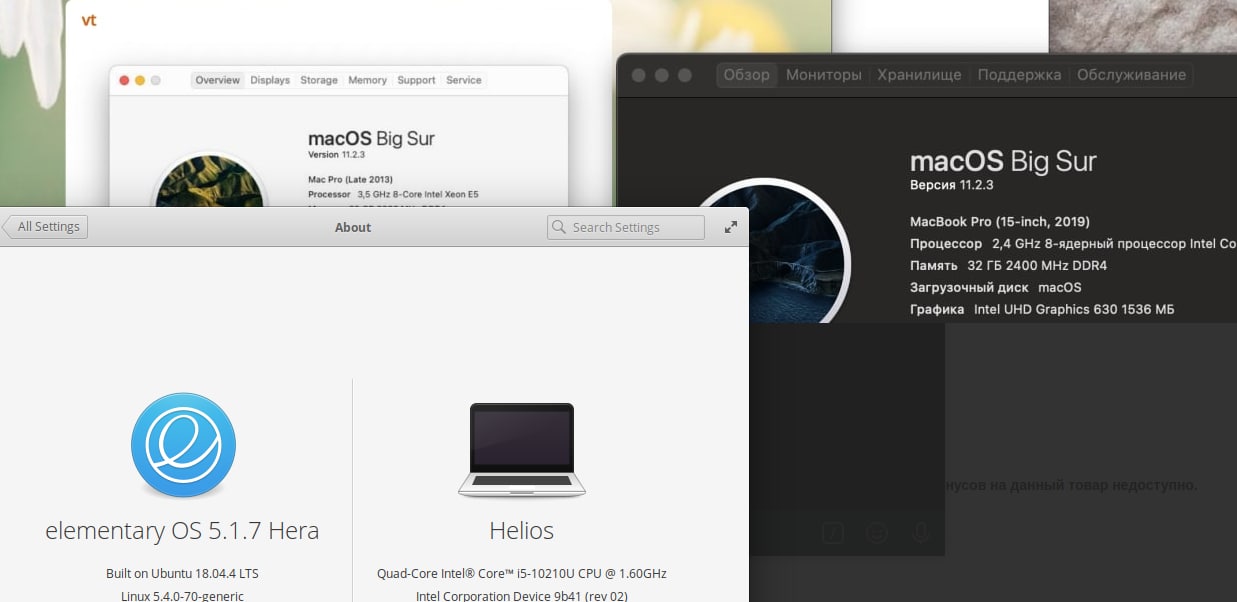Screen dimensions: 1237x602
Task: Click the "vt" orange label
Action: pyautogui.click(x=89, y=20)
